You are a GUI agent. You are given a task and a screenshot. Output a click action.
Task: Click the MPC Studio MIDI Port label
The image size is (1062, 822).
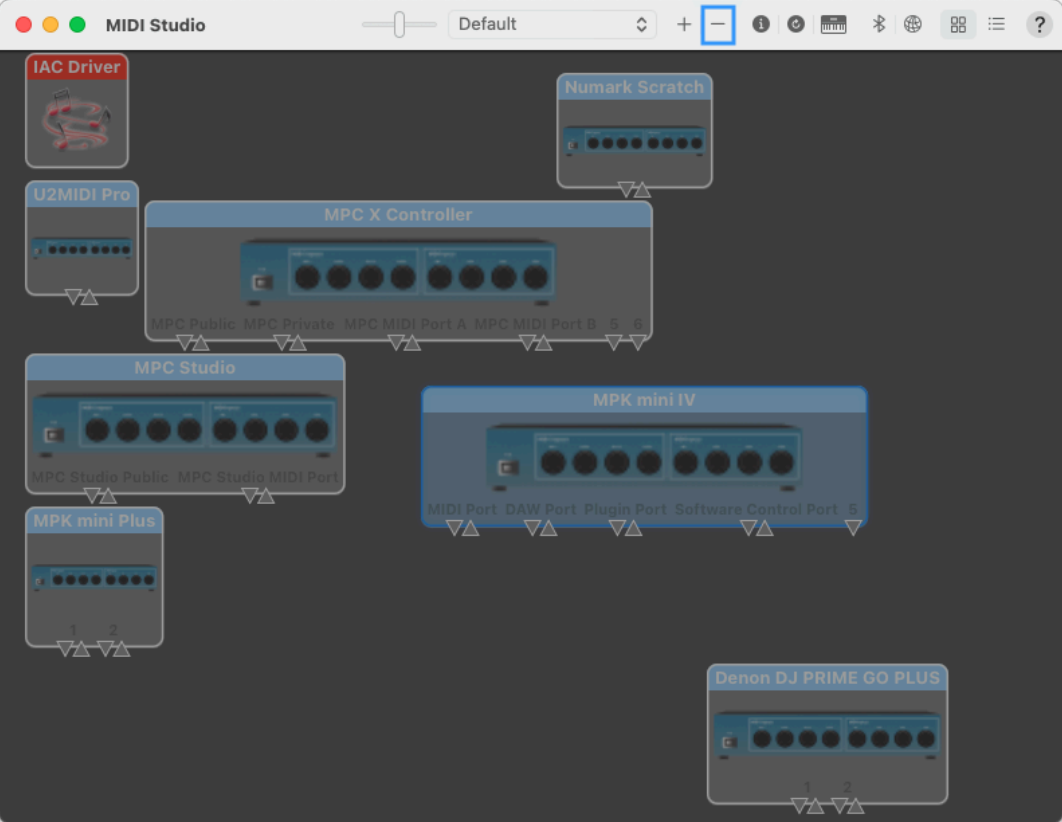pos(258,477)
